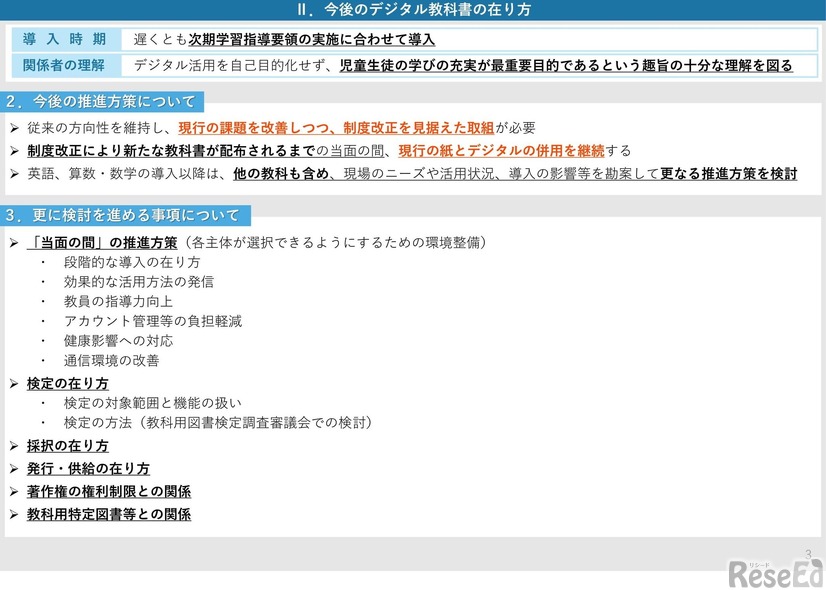The image size is (826, 590).
Task: Click the arrow bullet beside '採択の在り方'
Action: point(14,446)
